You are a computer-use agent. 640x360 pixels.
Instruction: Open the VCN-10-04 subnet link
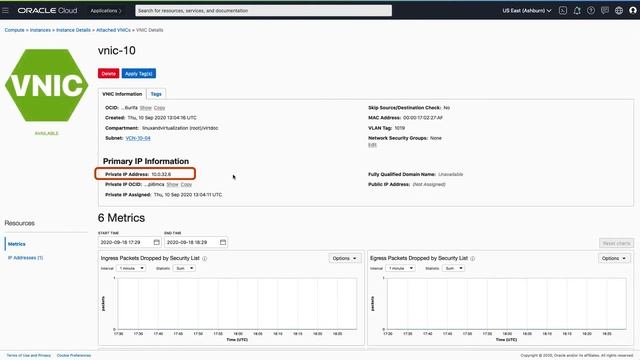click(138, 138)
